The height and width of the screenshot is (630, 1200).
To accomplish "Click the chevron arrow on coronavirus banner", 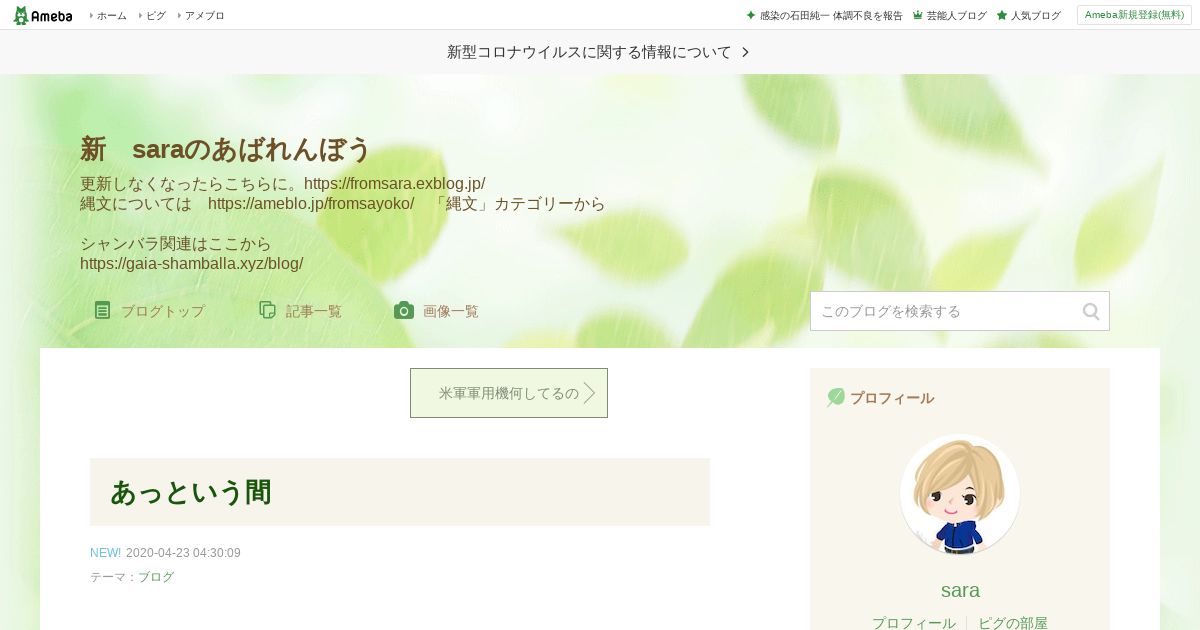I will (x=745, y=52).
